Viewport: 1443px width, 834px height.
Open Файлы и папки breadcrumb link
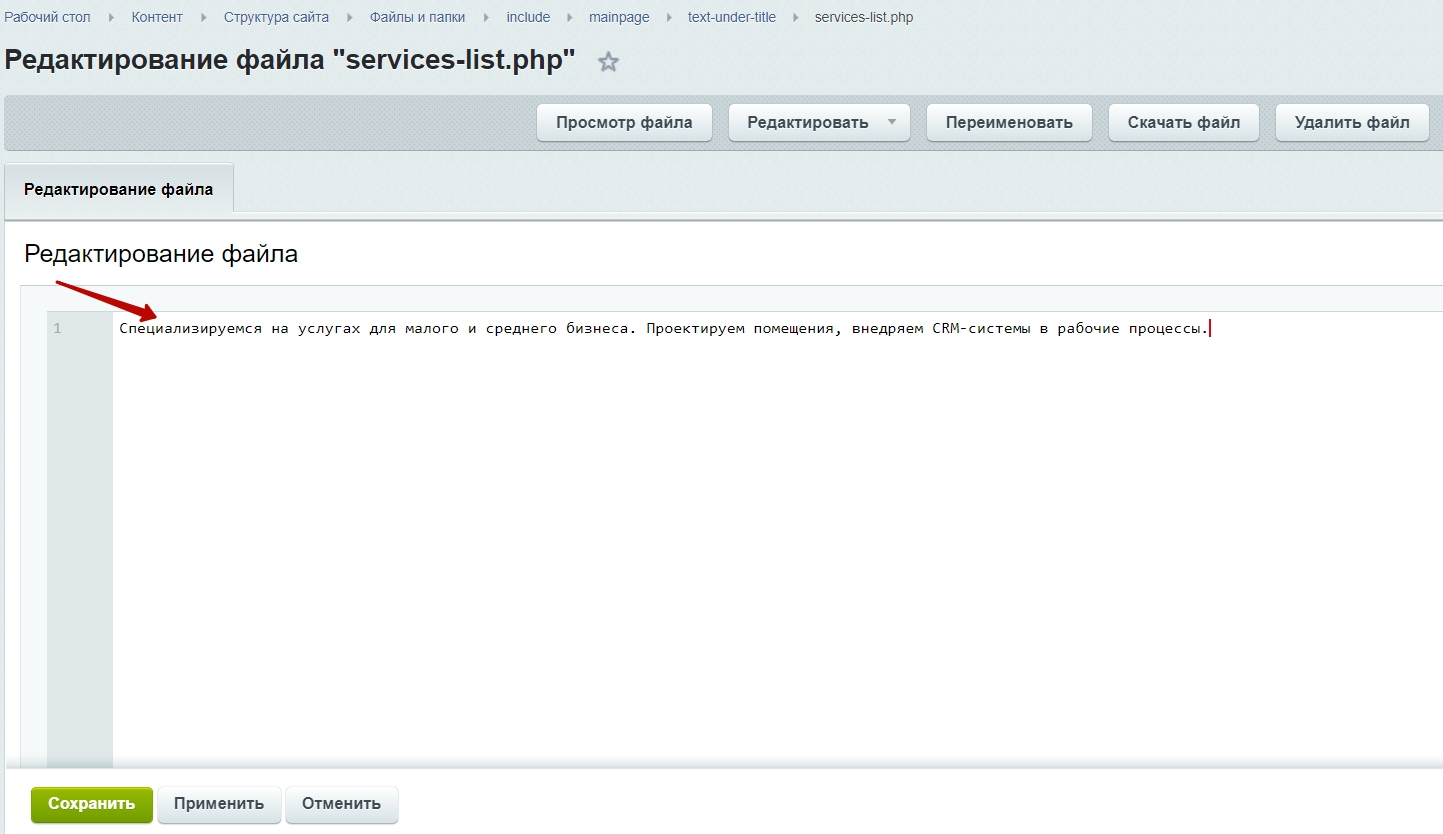(x=417, y=17)
